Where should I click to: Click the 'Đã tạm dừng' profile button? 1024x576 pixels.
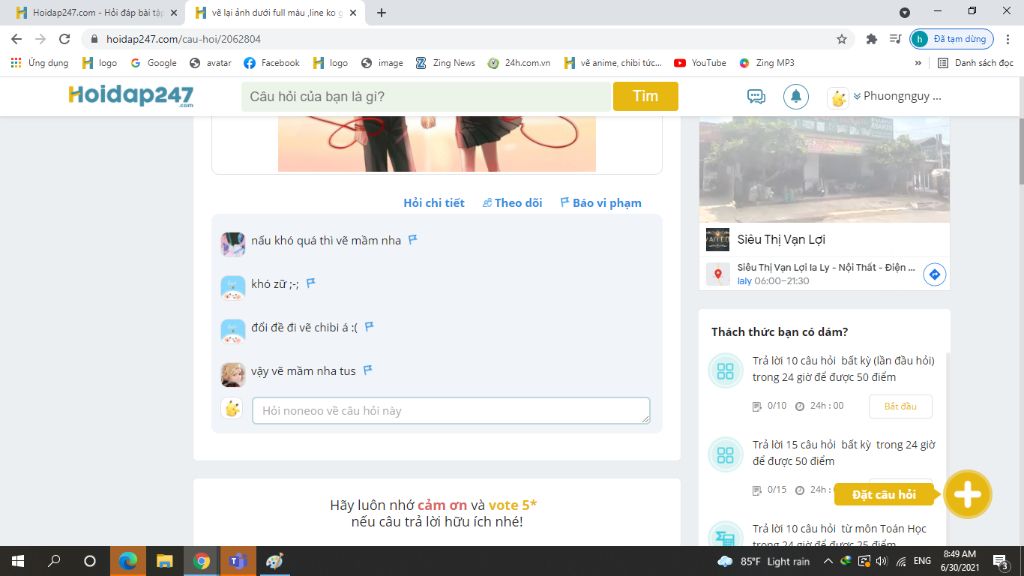[x=952, y=39]
